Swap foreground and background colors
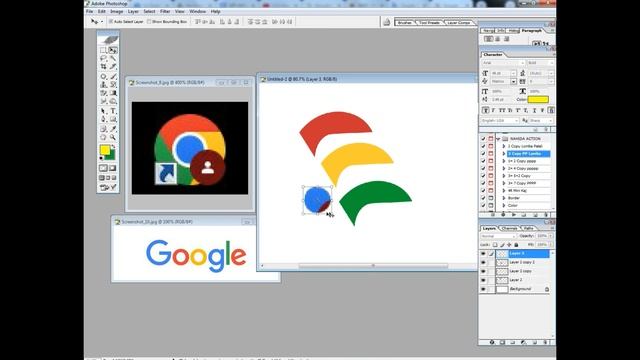 113,146
